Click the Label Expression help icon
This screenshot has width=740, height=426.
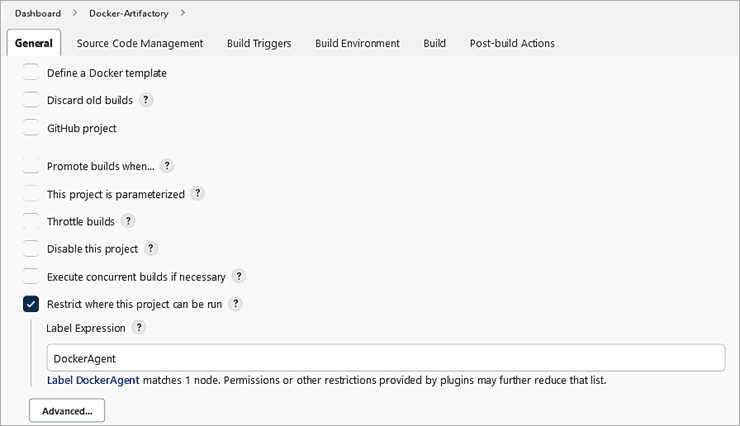click(139, 327)
